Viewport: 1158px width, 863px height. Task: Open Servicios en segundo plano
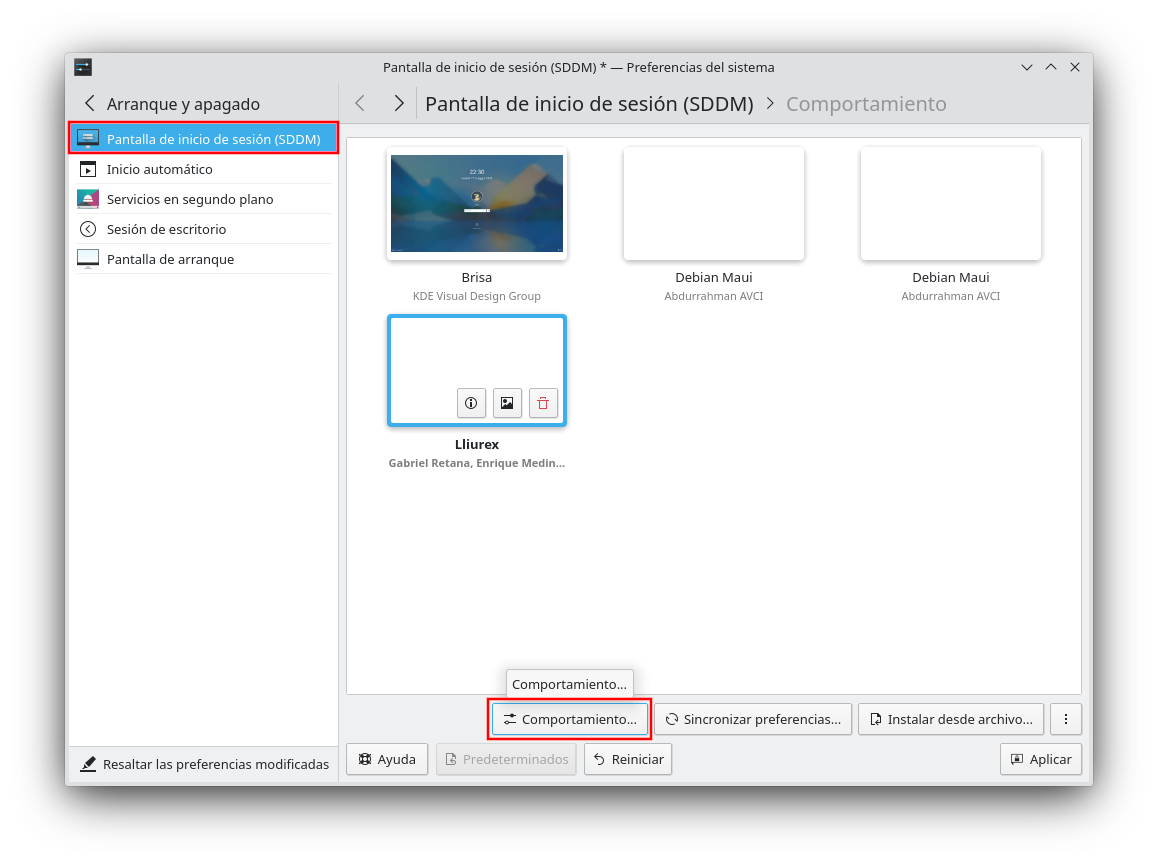point(190,199)
